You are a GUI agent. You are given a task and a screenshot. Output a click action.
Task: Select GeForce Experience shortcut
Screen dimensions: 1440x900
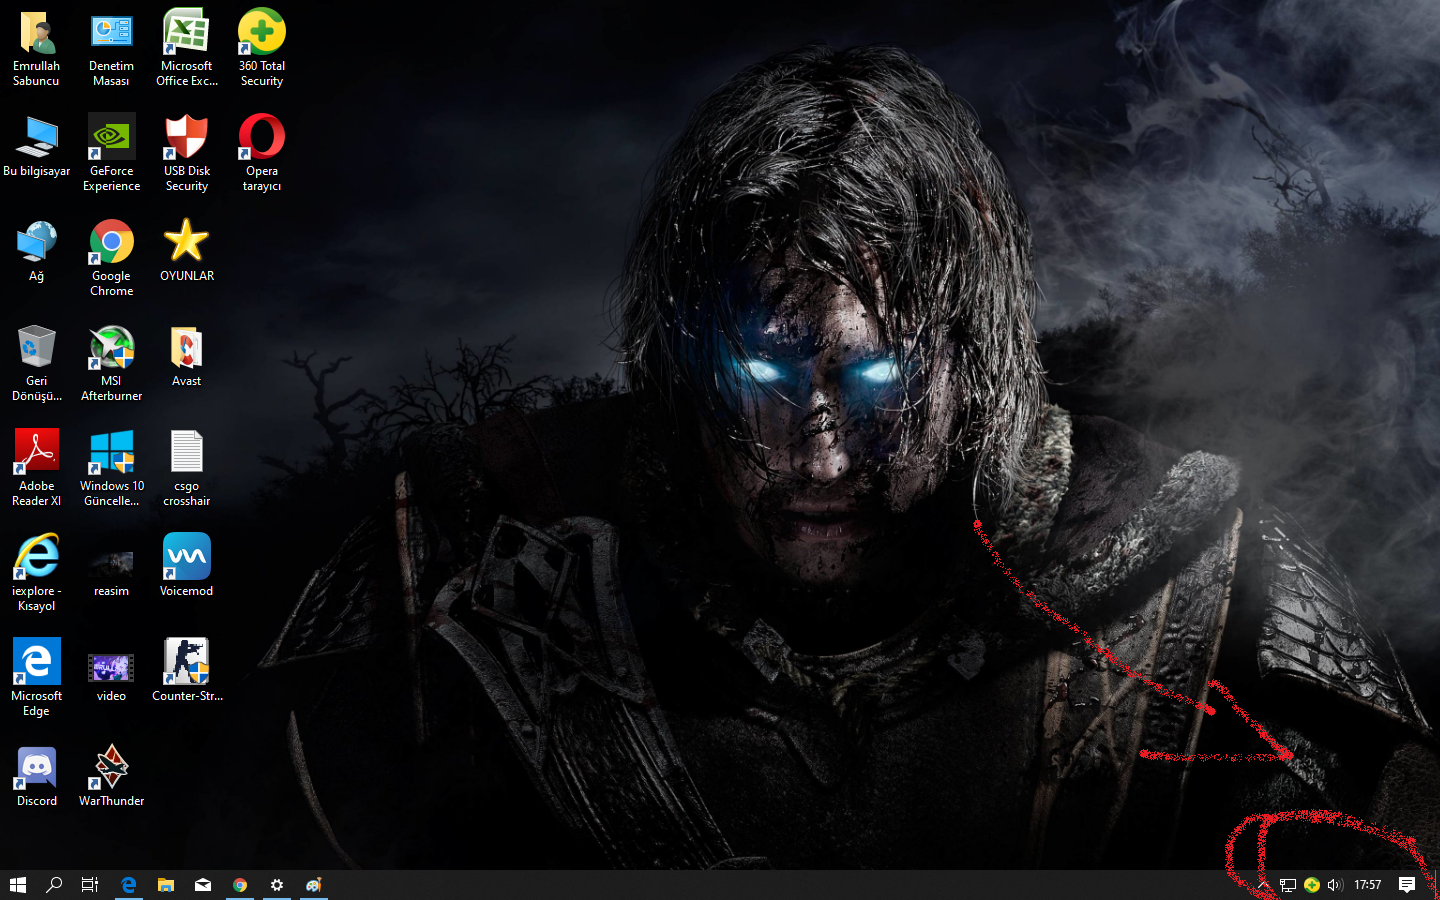coord(111,153)
